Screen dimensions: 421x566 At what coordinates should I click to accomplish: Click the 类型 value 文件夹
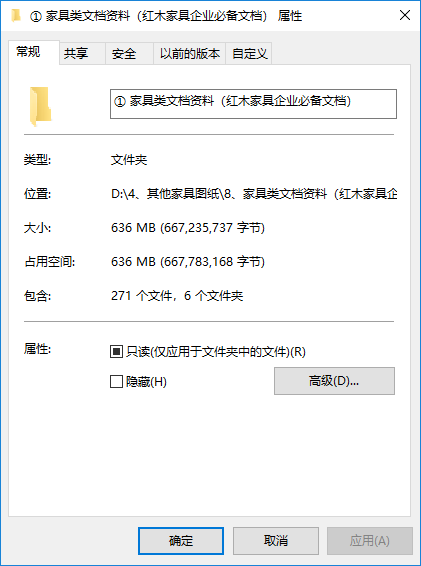click(x=129, y=160)
